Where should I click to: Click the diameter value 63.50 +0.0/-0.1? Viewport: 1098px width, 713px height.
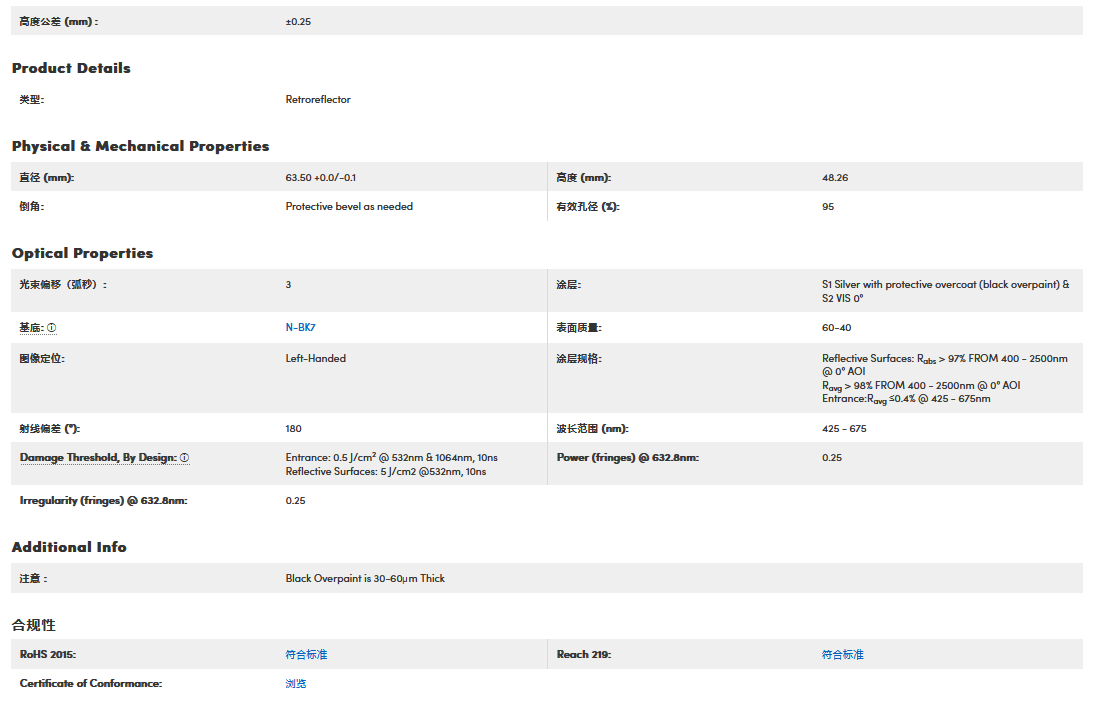pyautogui.click(x=321, y=178)
